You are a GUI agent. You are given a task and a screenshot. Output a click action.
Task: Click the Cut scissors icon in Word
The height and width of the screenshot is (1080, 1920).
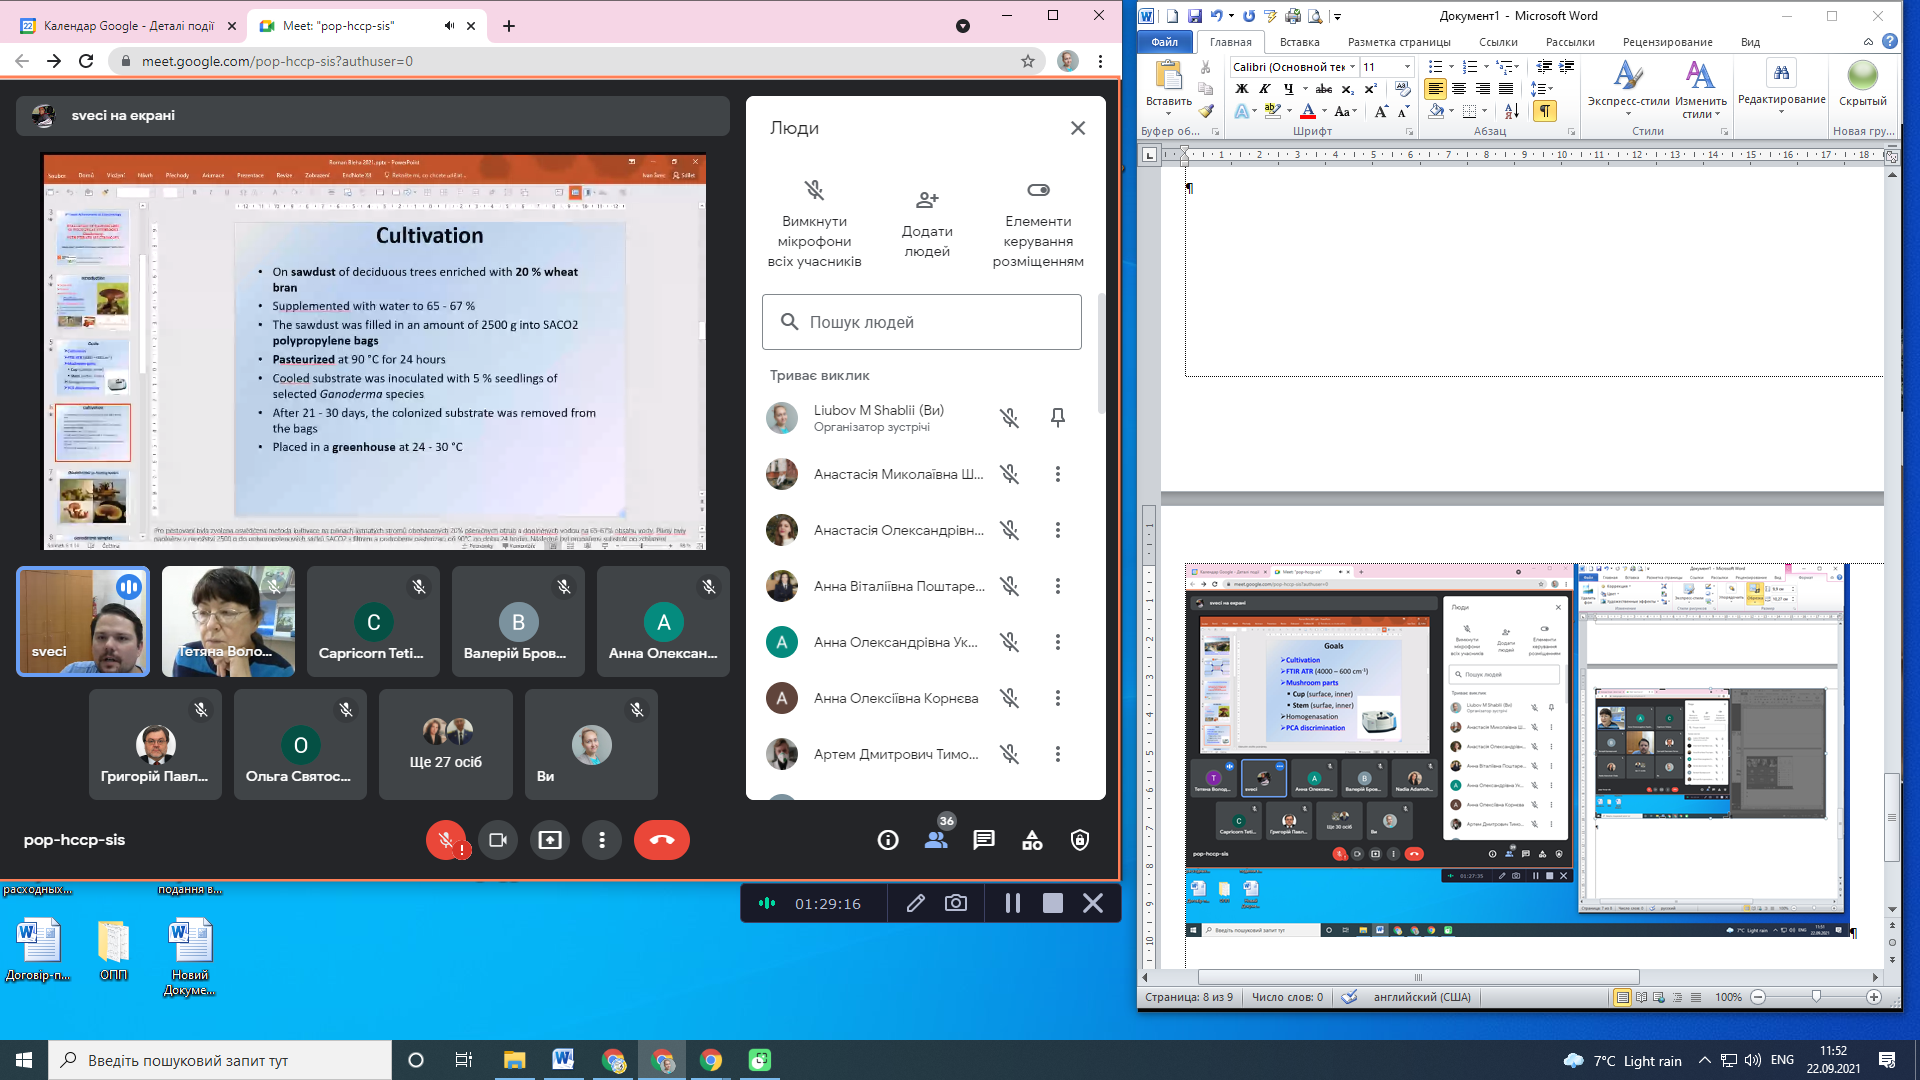click(x=1206, y=68)
